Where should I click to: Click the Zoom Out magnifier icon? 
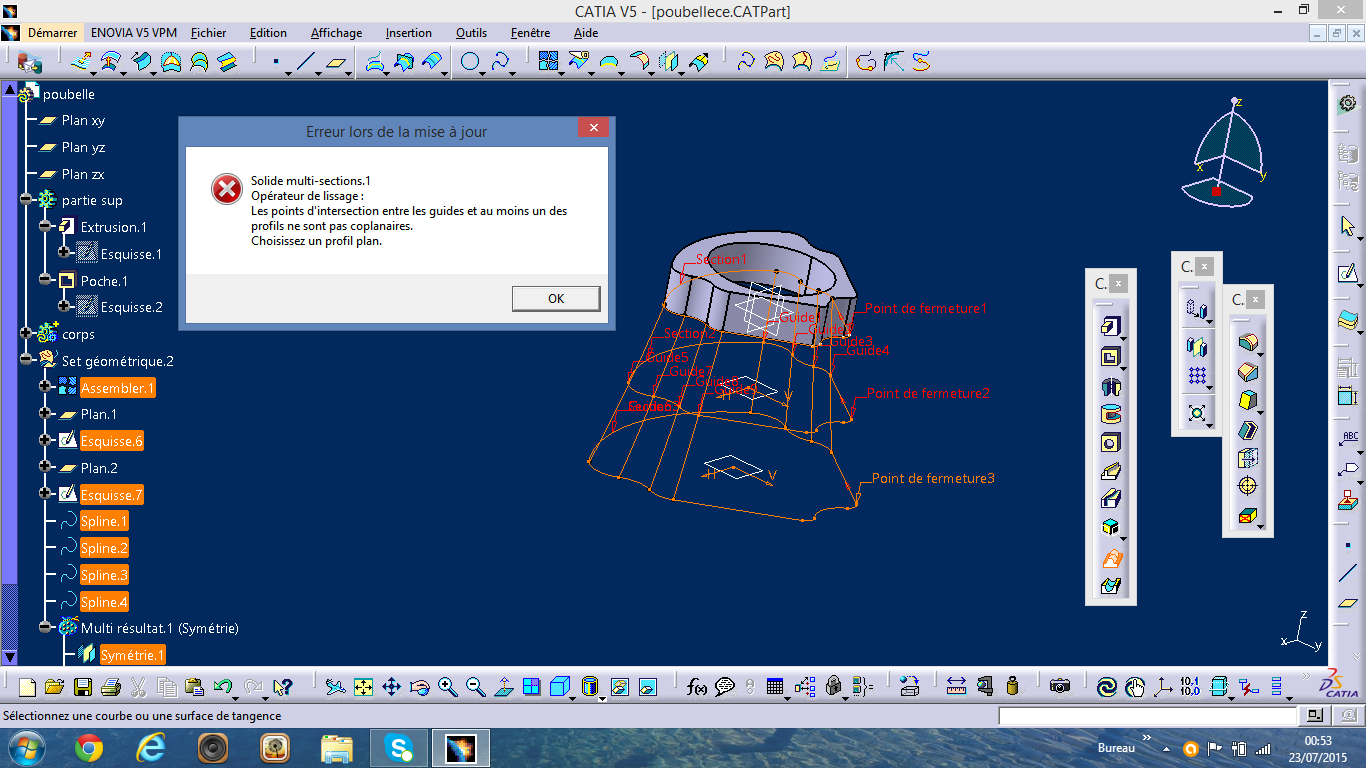click(475, 687)
